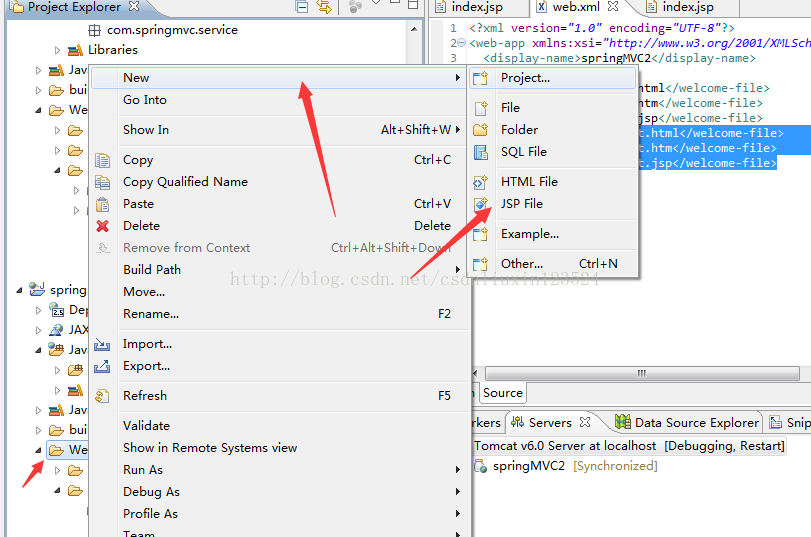
Task: Click the new Project icon in submenu
Action: click(x=480, y=78)
